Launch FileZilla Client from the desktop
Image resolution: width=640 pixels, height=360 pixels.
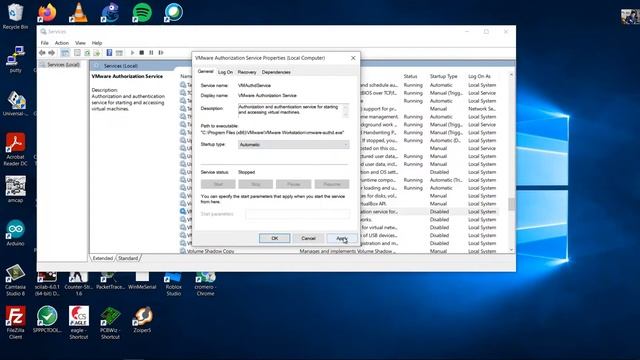tap(16, 322)
